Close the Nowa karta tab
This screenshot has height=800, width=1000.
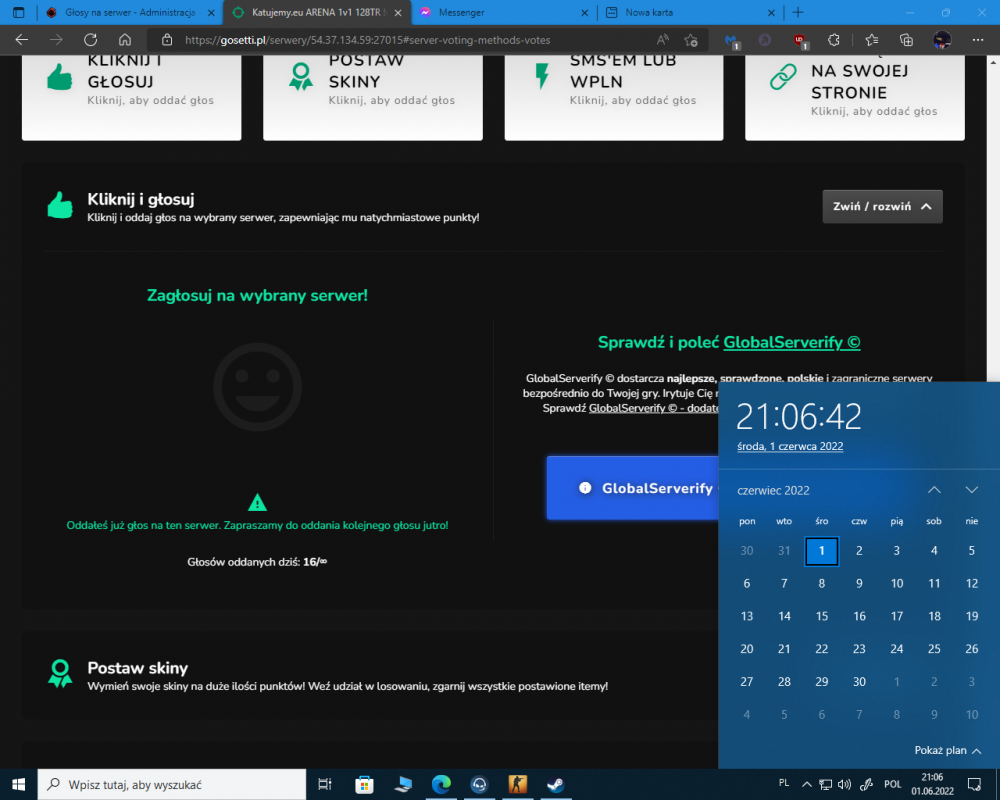[771, 12]
